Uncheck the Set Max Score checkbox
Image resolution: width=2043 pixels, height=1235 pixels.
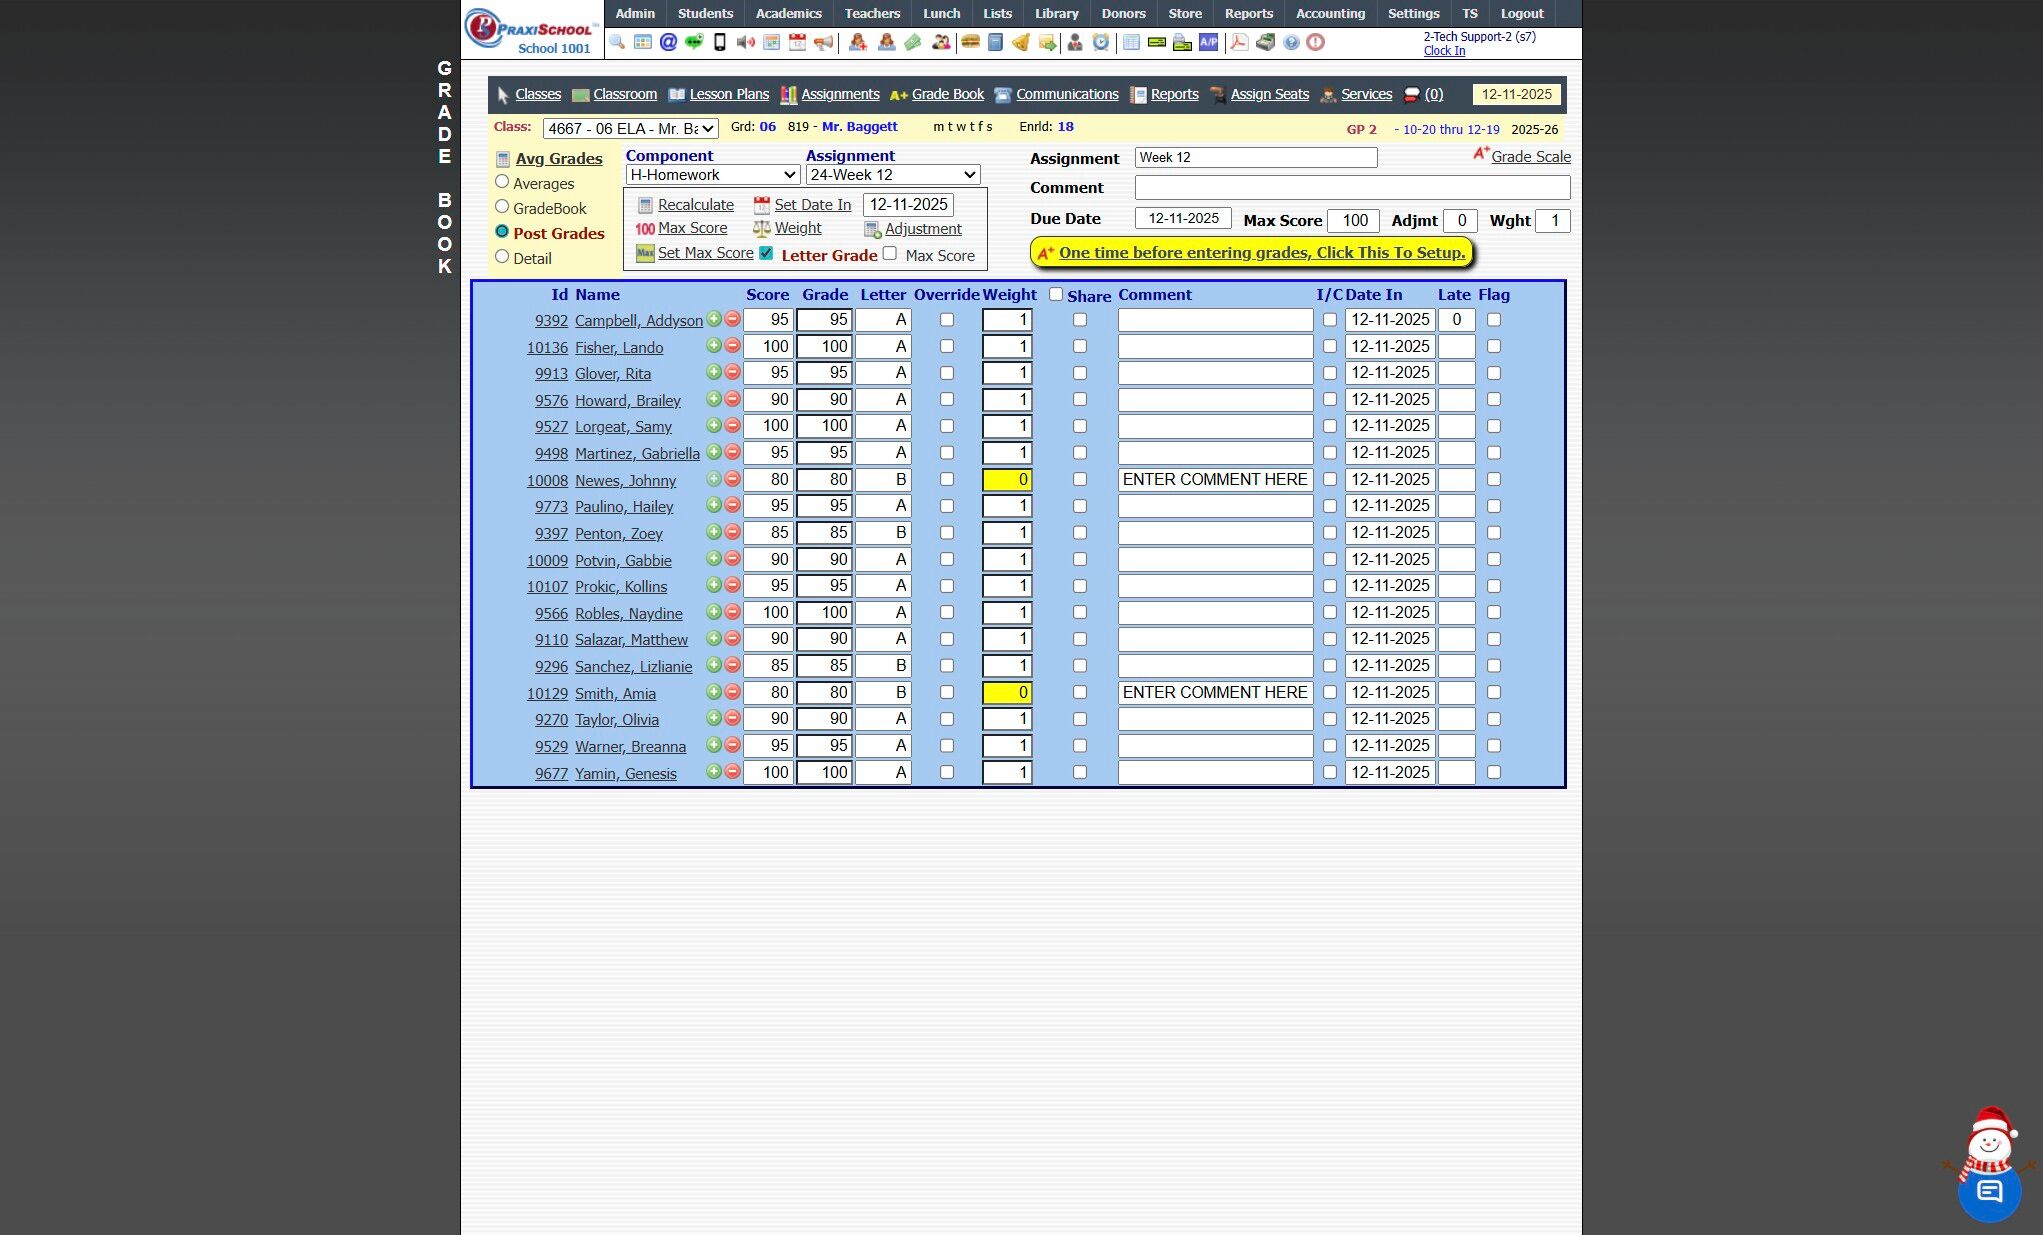(x=766, y=253)
